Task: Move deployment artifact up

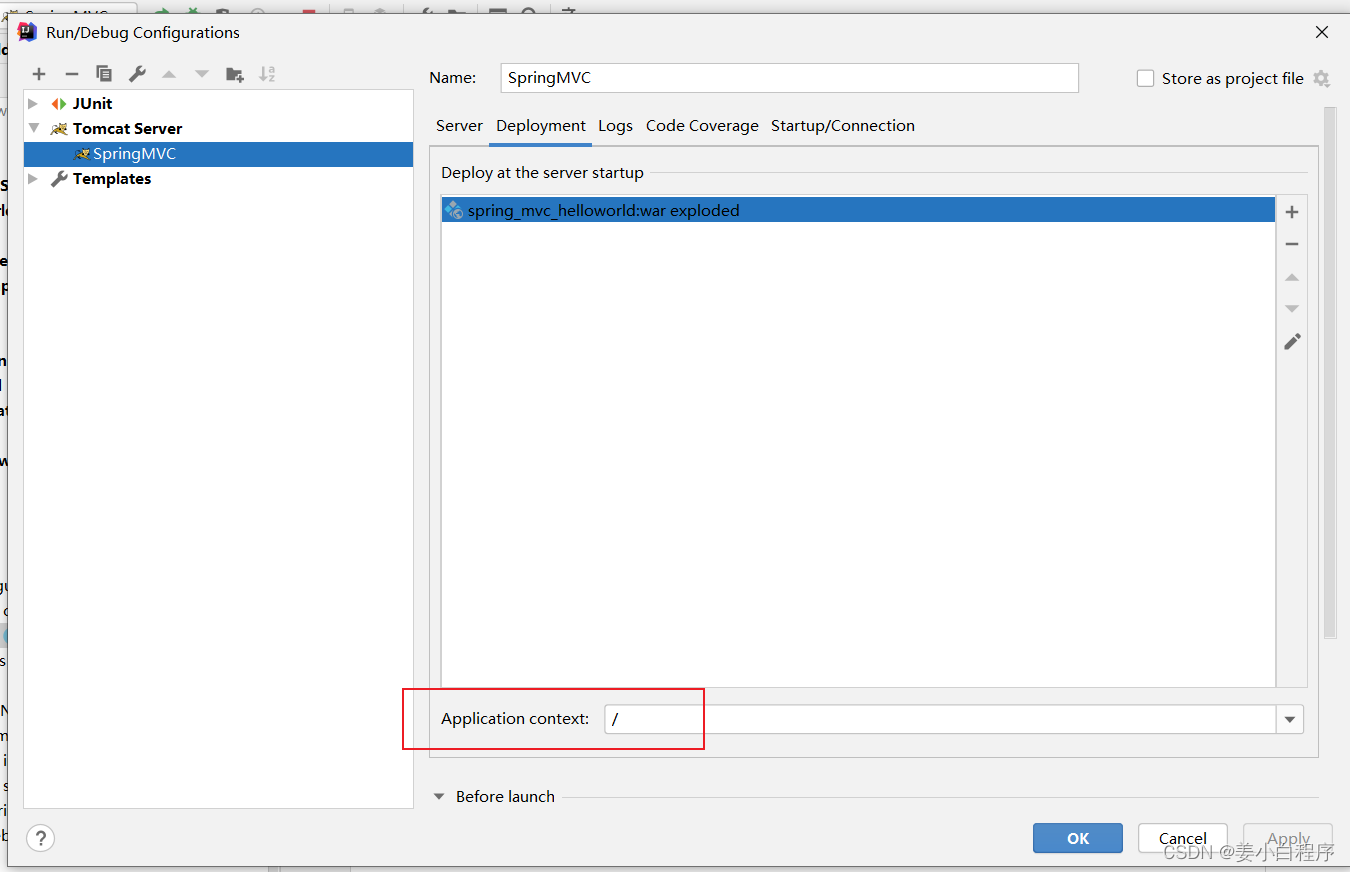Action: (1292, 277)
